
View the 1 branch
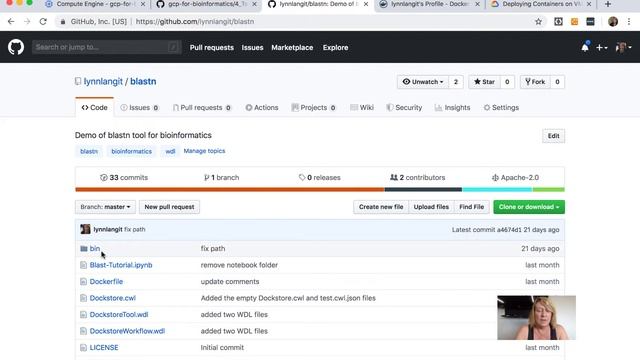tap(222, 178)
